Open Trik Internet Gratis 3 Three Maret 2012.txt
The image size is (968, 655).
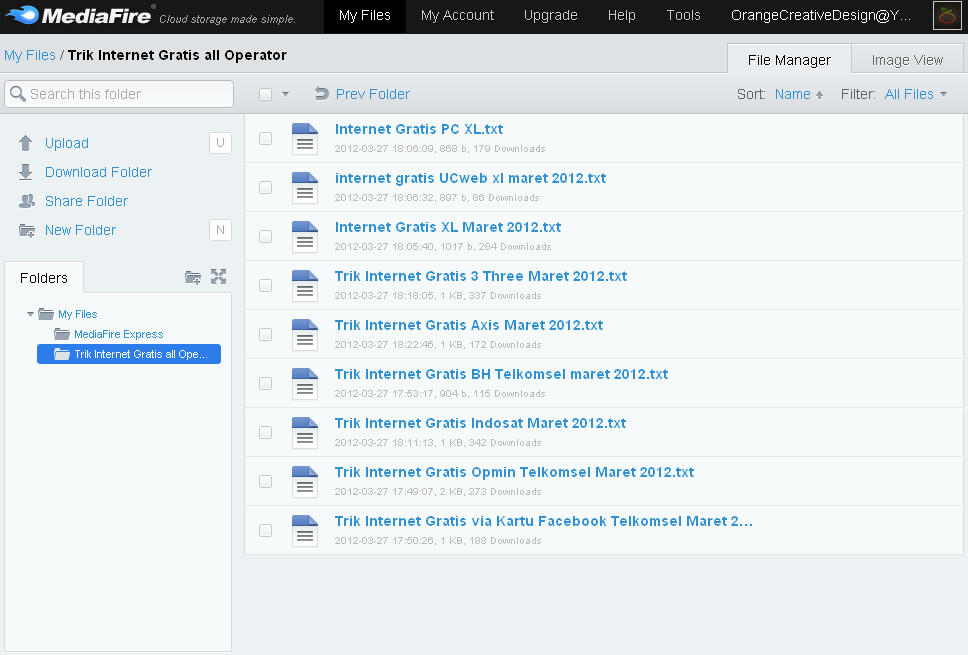point(481,276)
